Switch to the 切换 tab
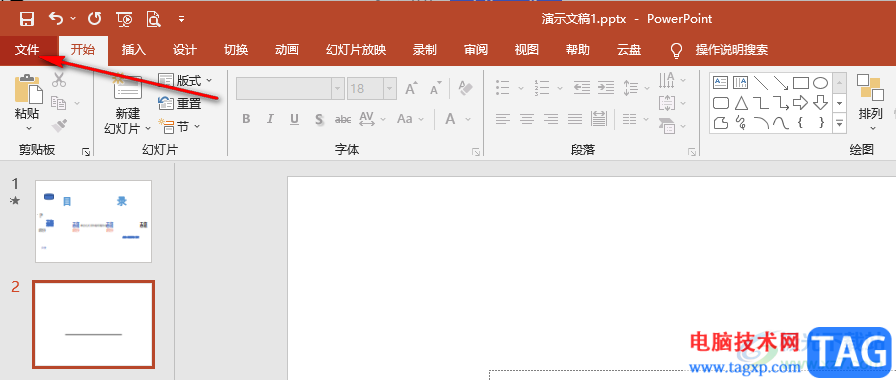Viewport: 896px width, 380px height. [235, 50]
